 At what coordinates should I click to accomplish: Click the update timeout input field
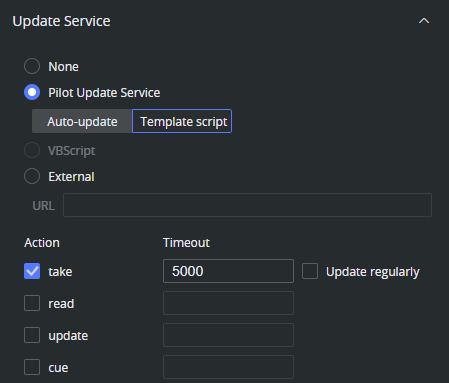coord(228,335)
